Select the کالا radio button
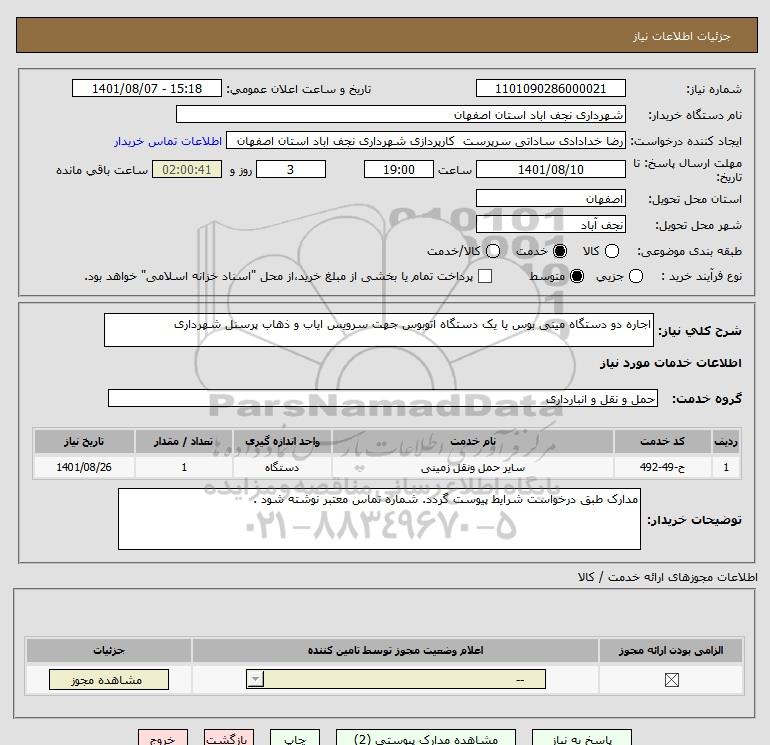 (x=612, y=251)
